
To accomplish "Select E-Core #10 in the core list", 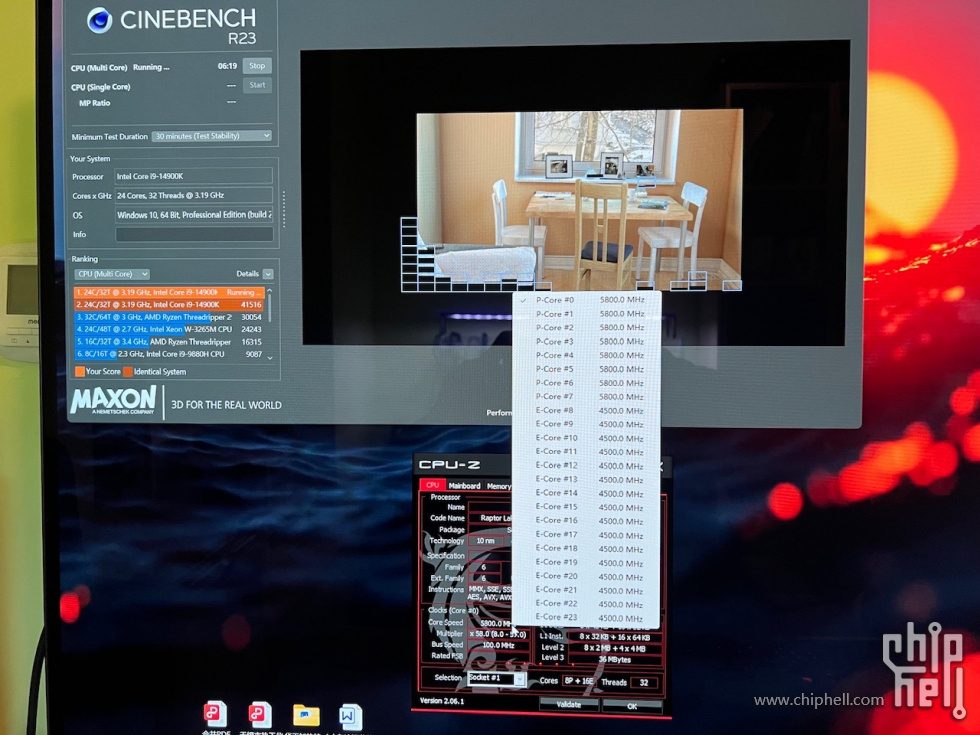I will click(586, 438).
